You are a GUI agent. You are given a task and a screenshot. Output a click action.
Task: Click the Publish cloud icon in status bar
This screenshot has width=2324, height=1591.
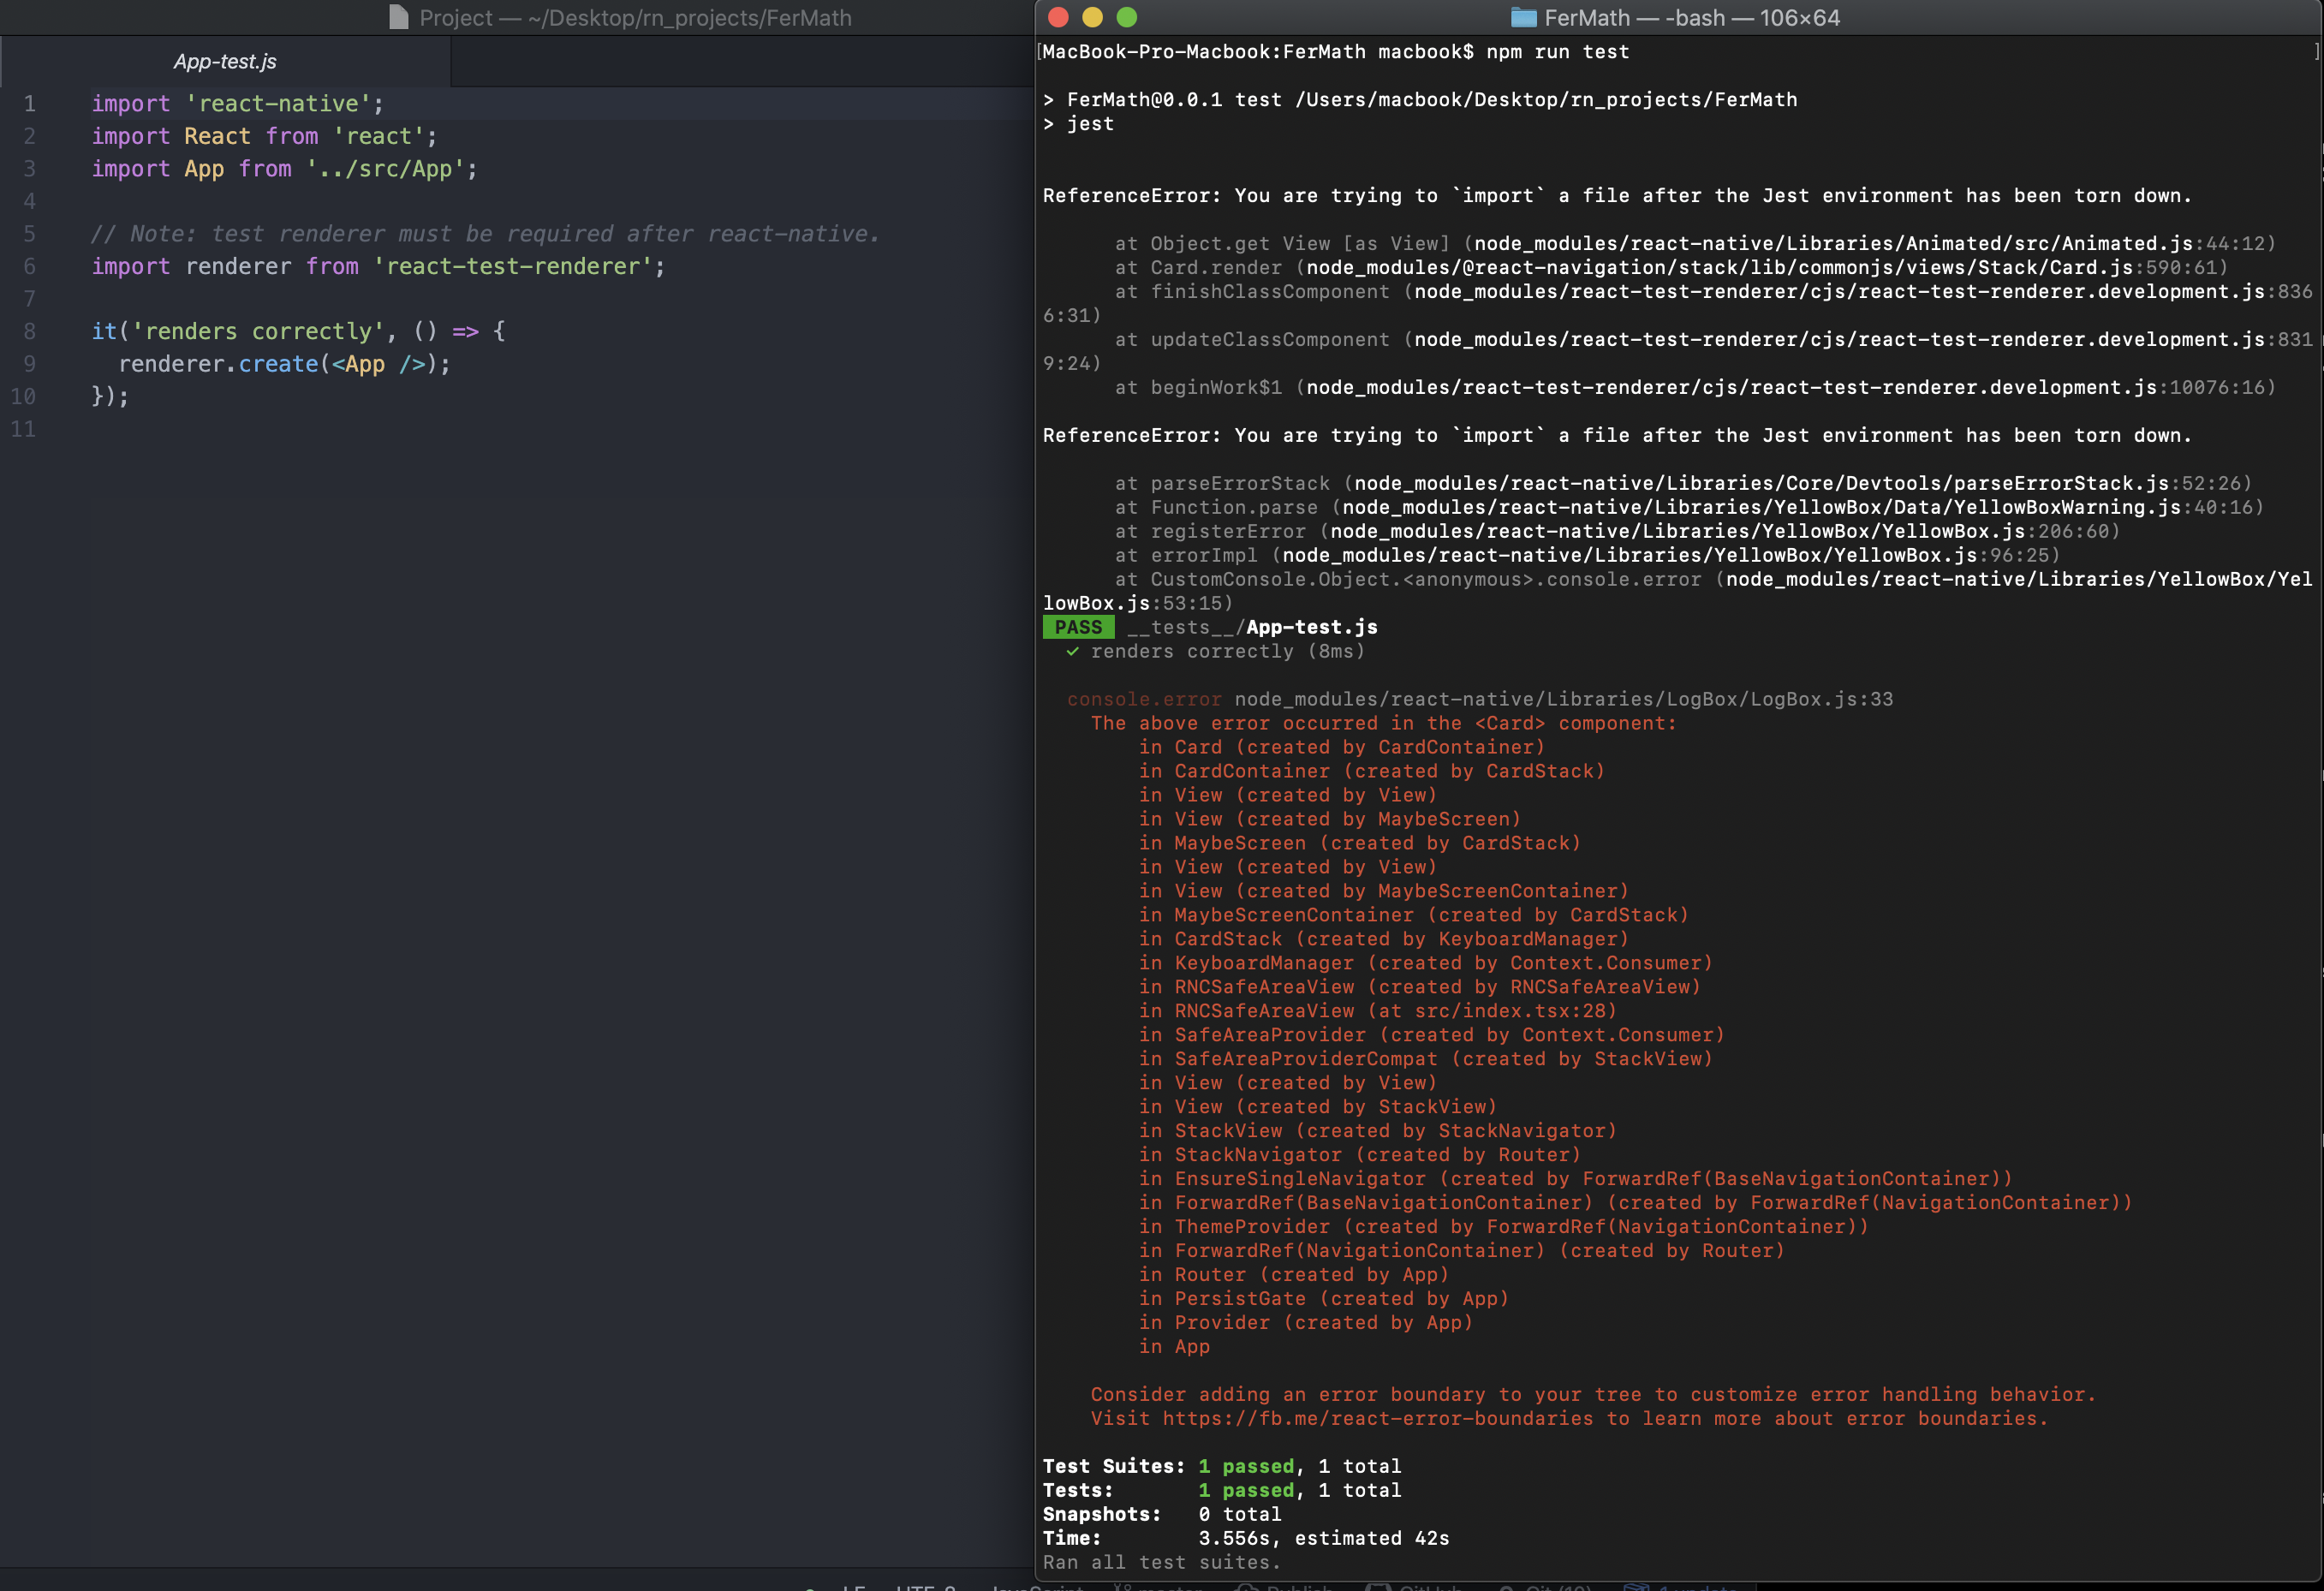(x=1252, y=1588)
